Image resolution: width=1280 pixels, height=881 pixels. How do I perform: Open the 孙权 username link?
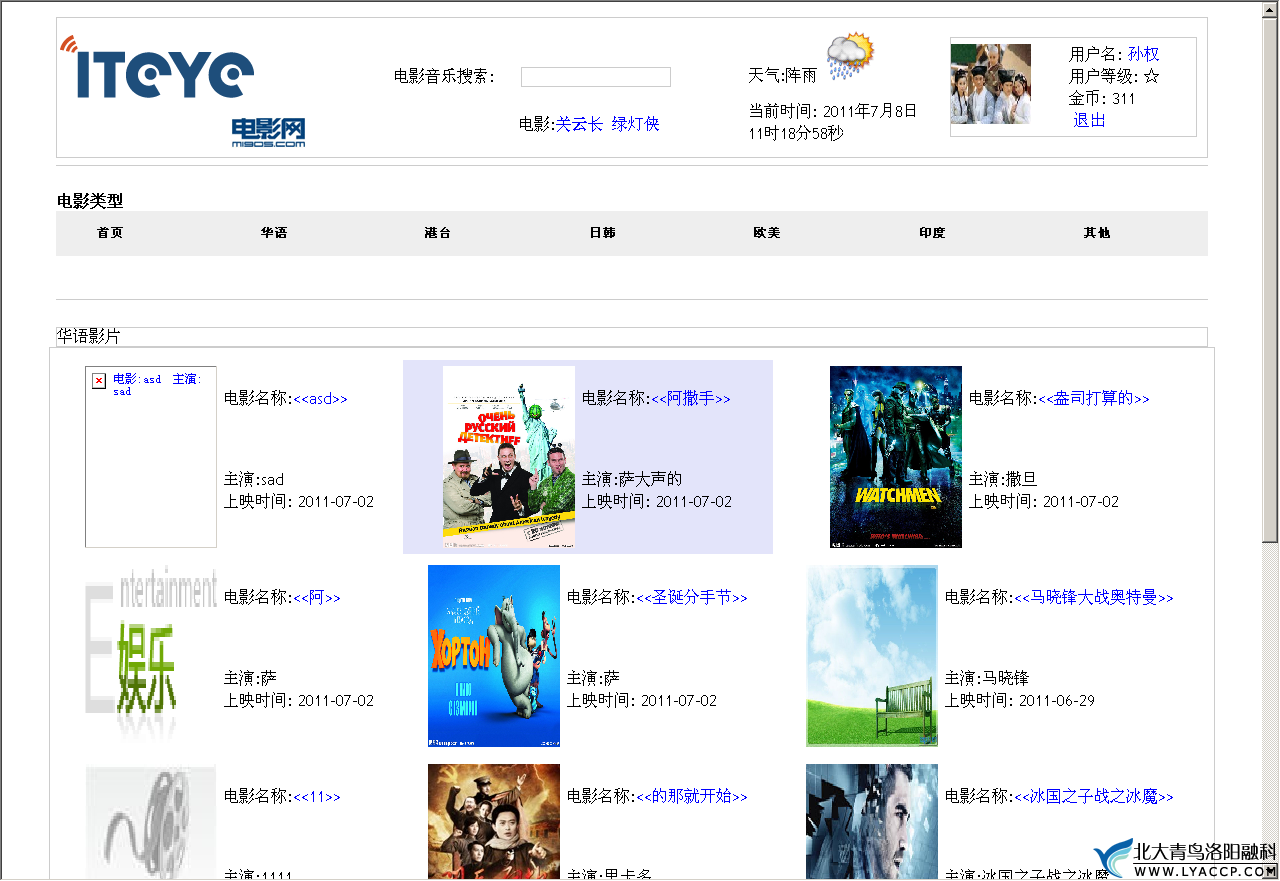click(x=1143, y=54)
